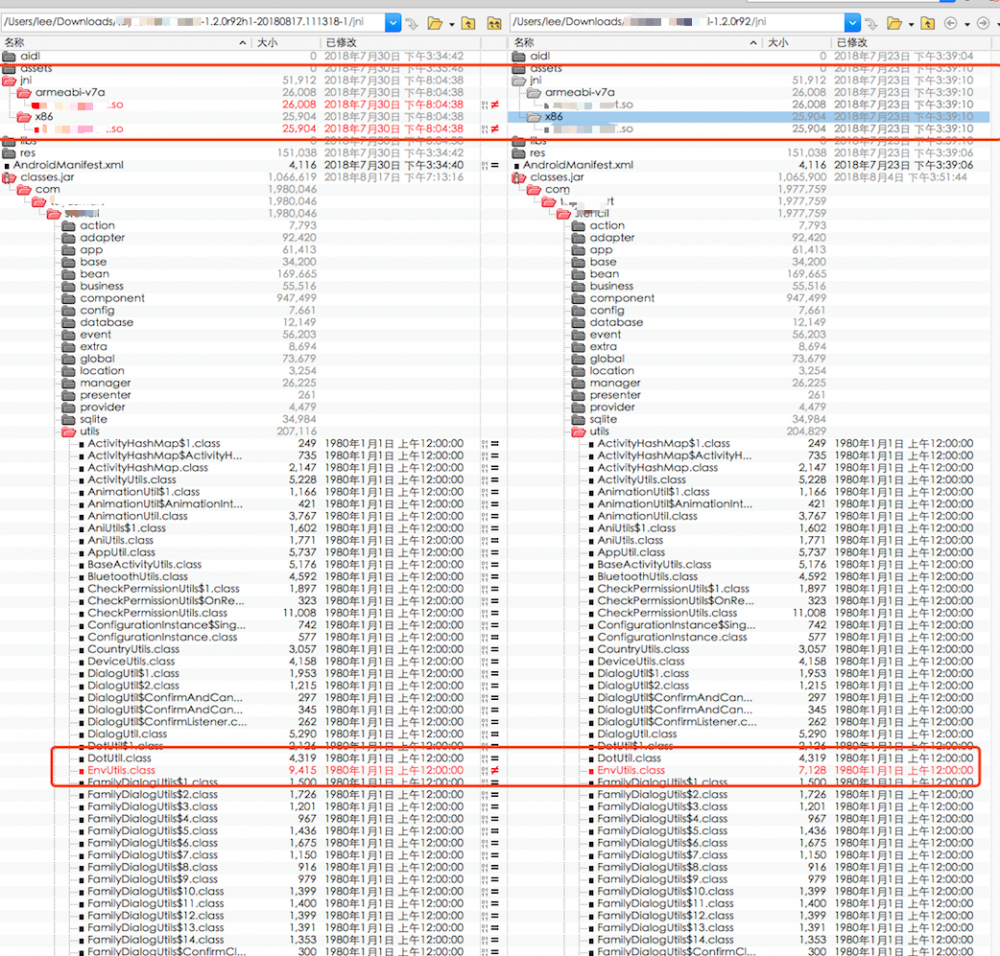Image resolution: width=1000 pixels, height=956 pixels.
Task: Click the right pane back navigation arrow
Action: pyautogui.click(x=950, y=24)
